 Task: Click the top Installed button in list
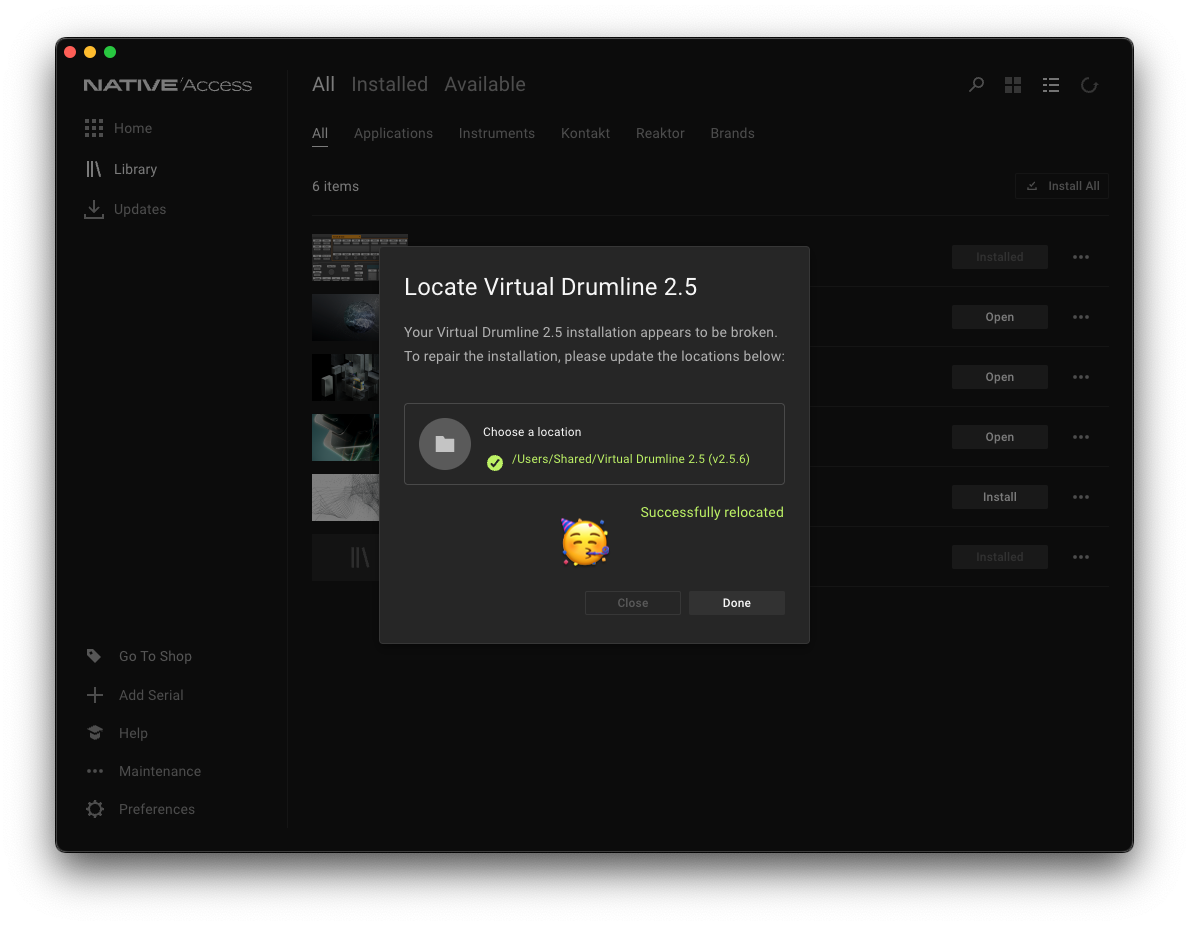[999, 257]
